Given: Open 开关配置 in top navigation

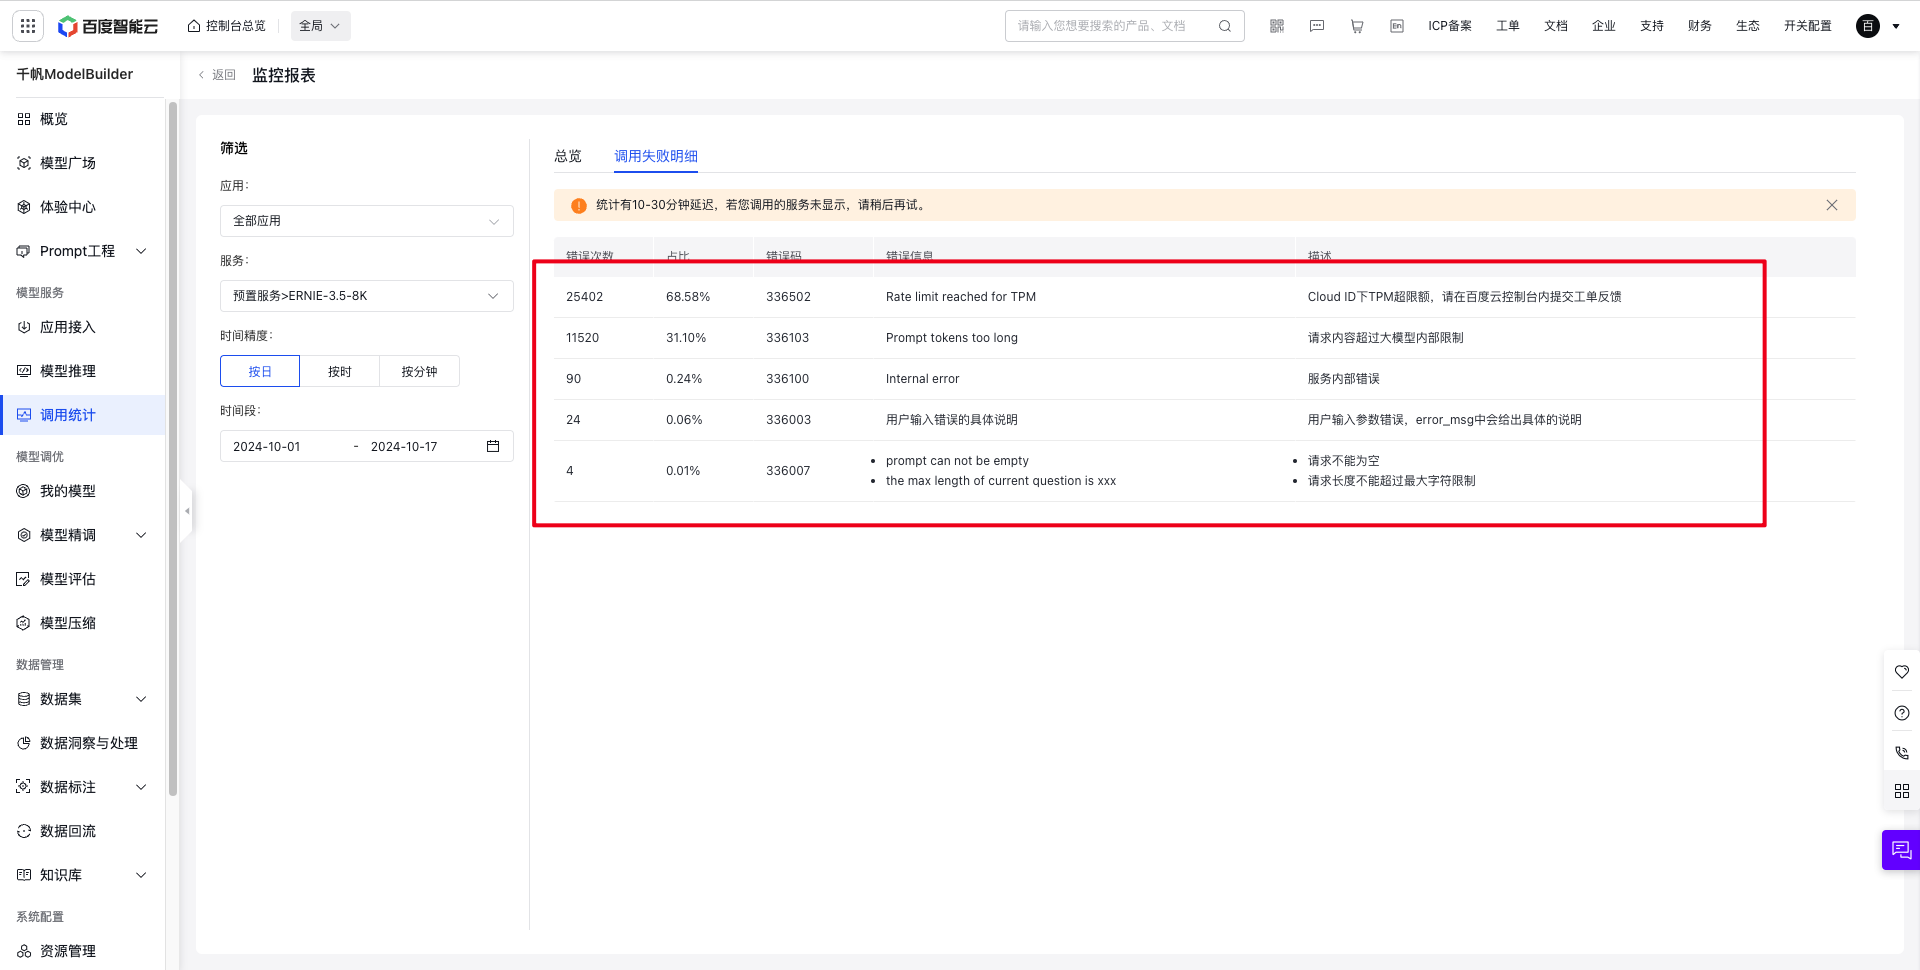Looking at the screenshot, I should pos(1808,26).
